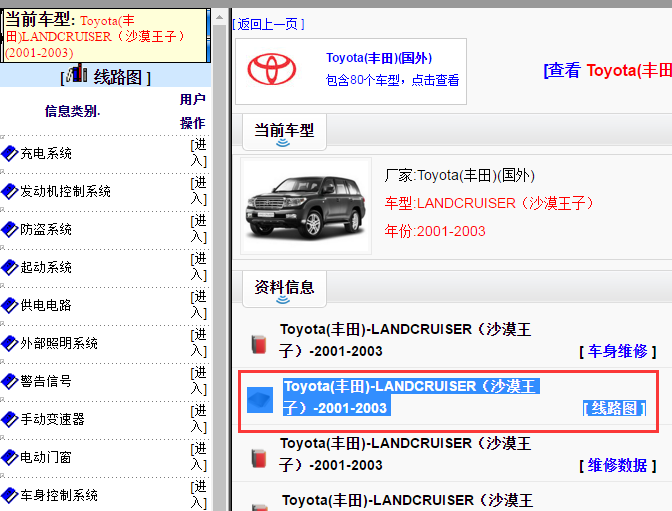672x511 pixels.
Task: Open the Toyota(丰田)(国外) brand link
Action: (x=379, y=58)
